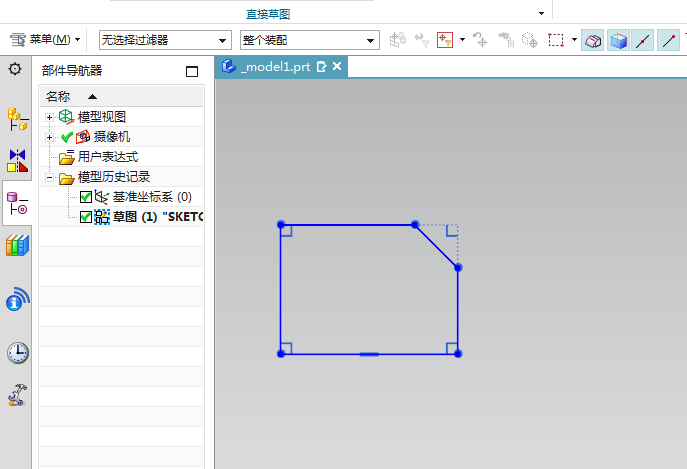
Task: Open the HD3D Tools info icon
Action: point(17,299)
